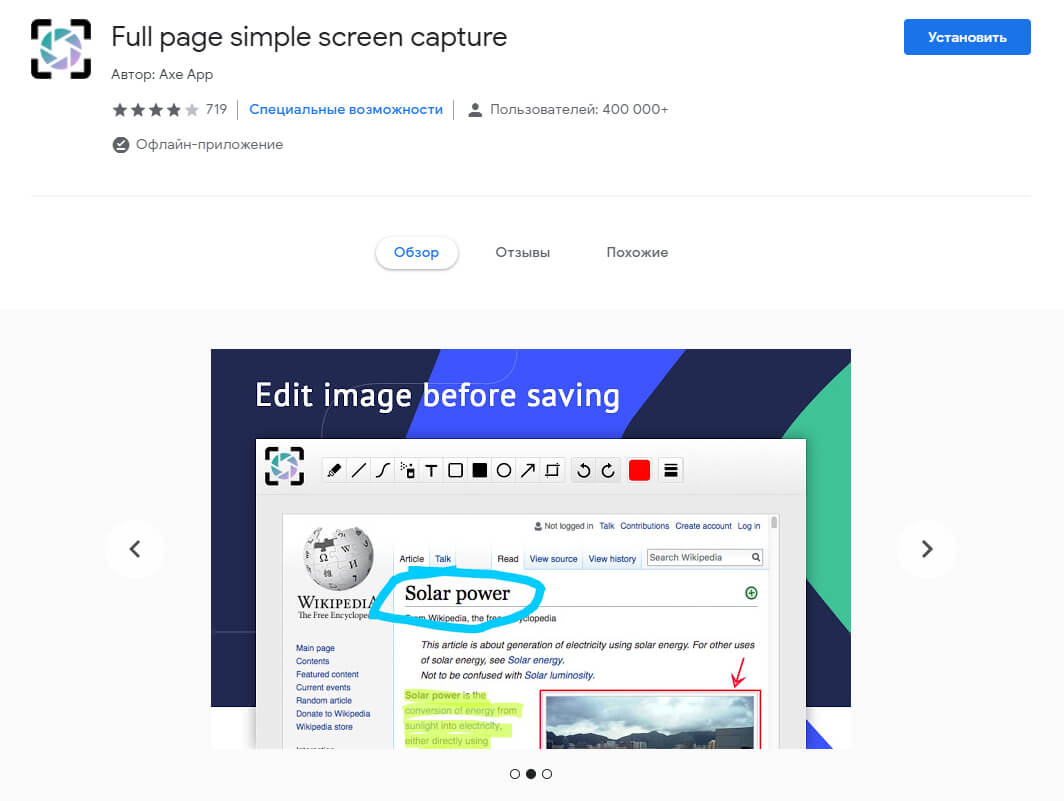Click the Solar power article heading
The width and height of the screenshot is (1064, 801).
[x=457, y=593]
